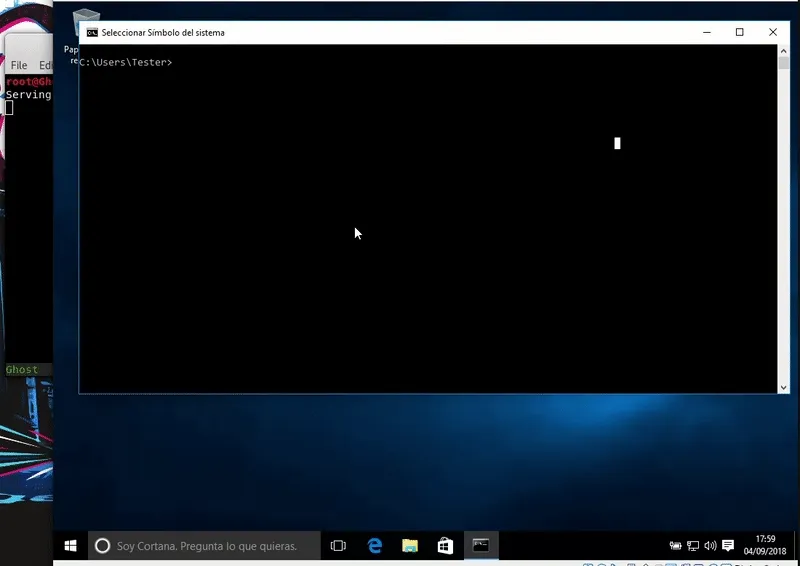Screen dimensions: 800x566
Task: Click the Cortana search box
Action: tap(205, 546)
